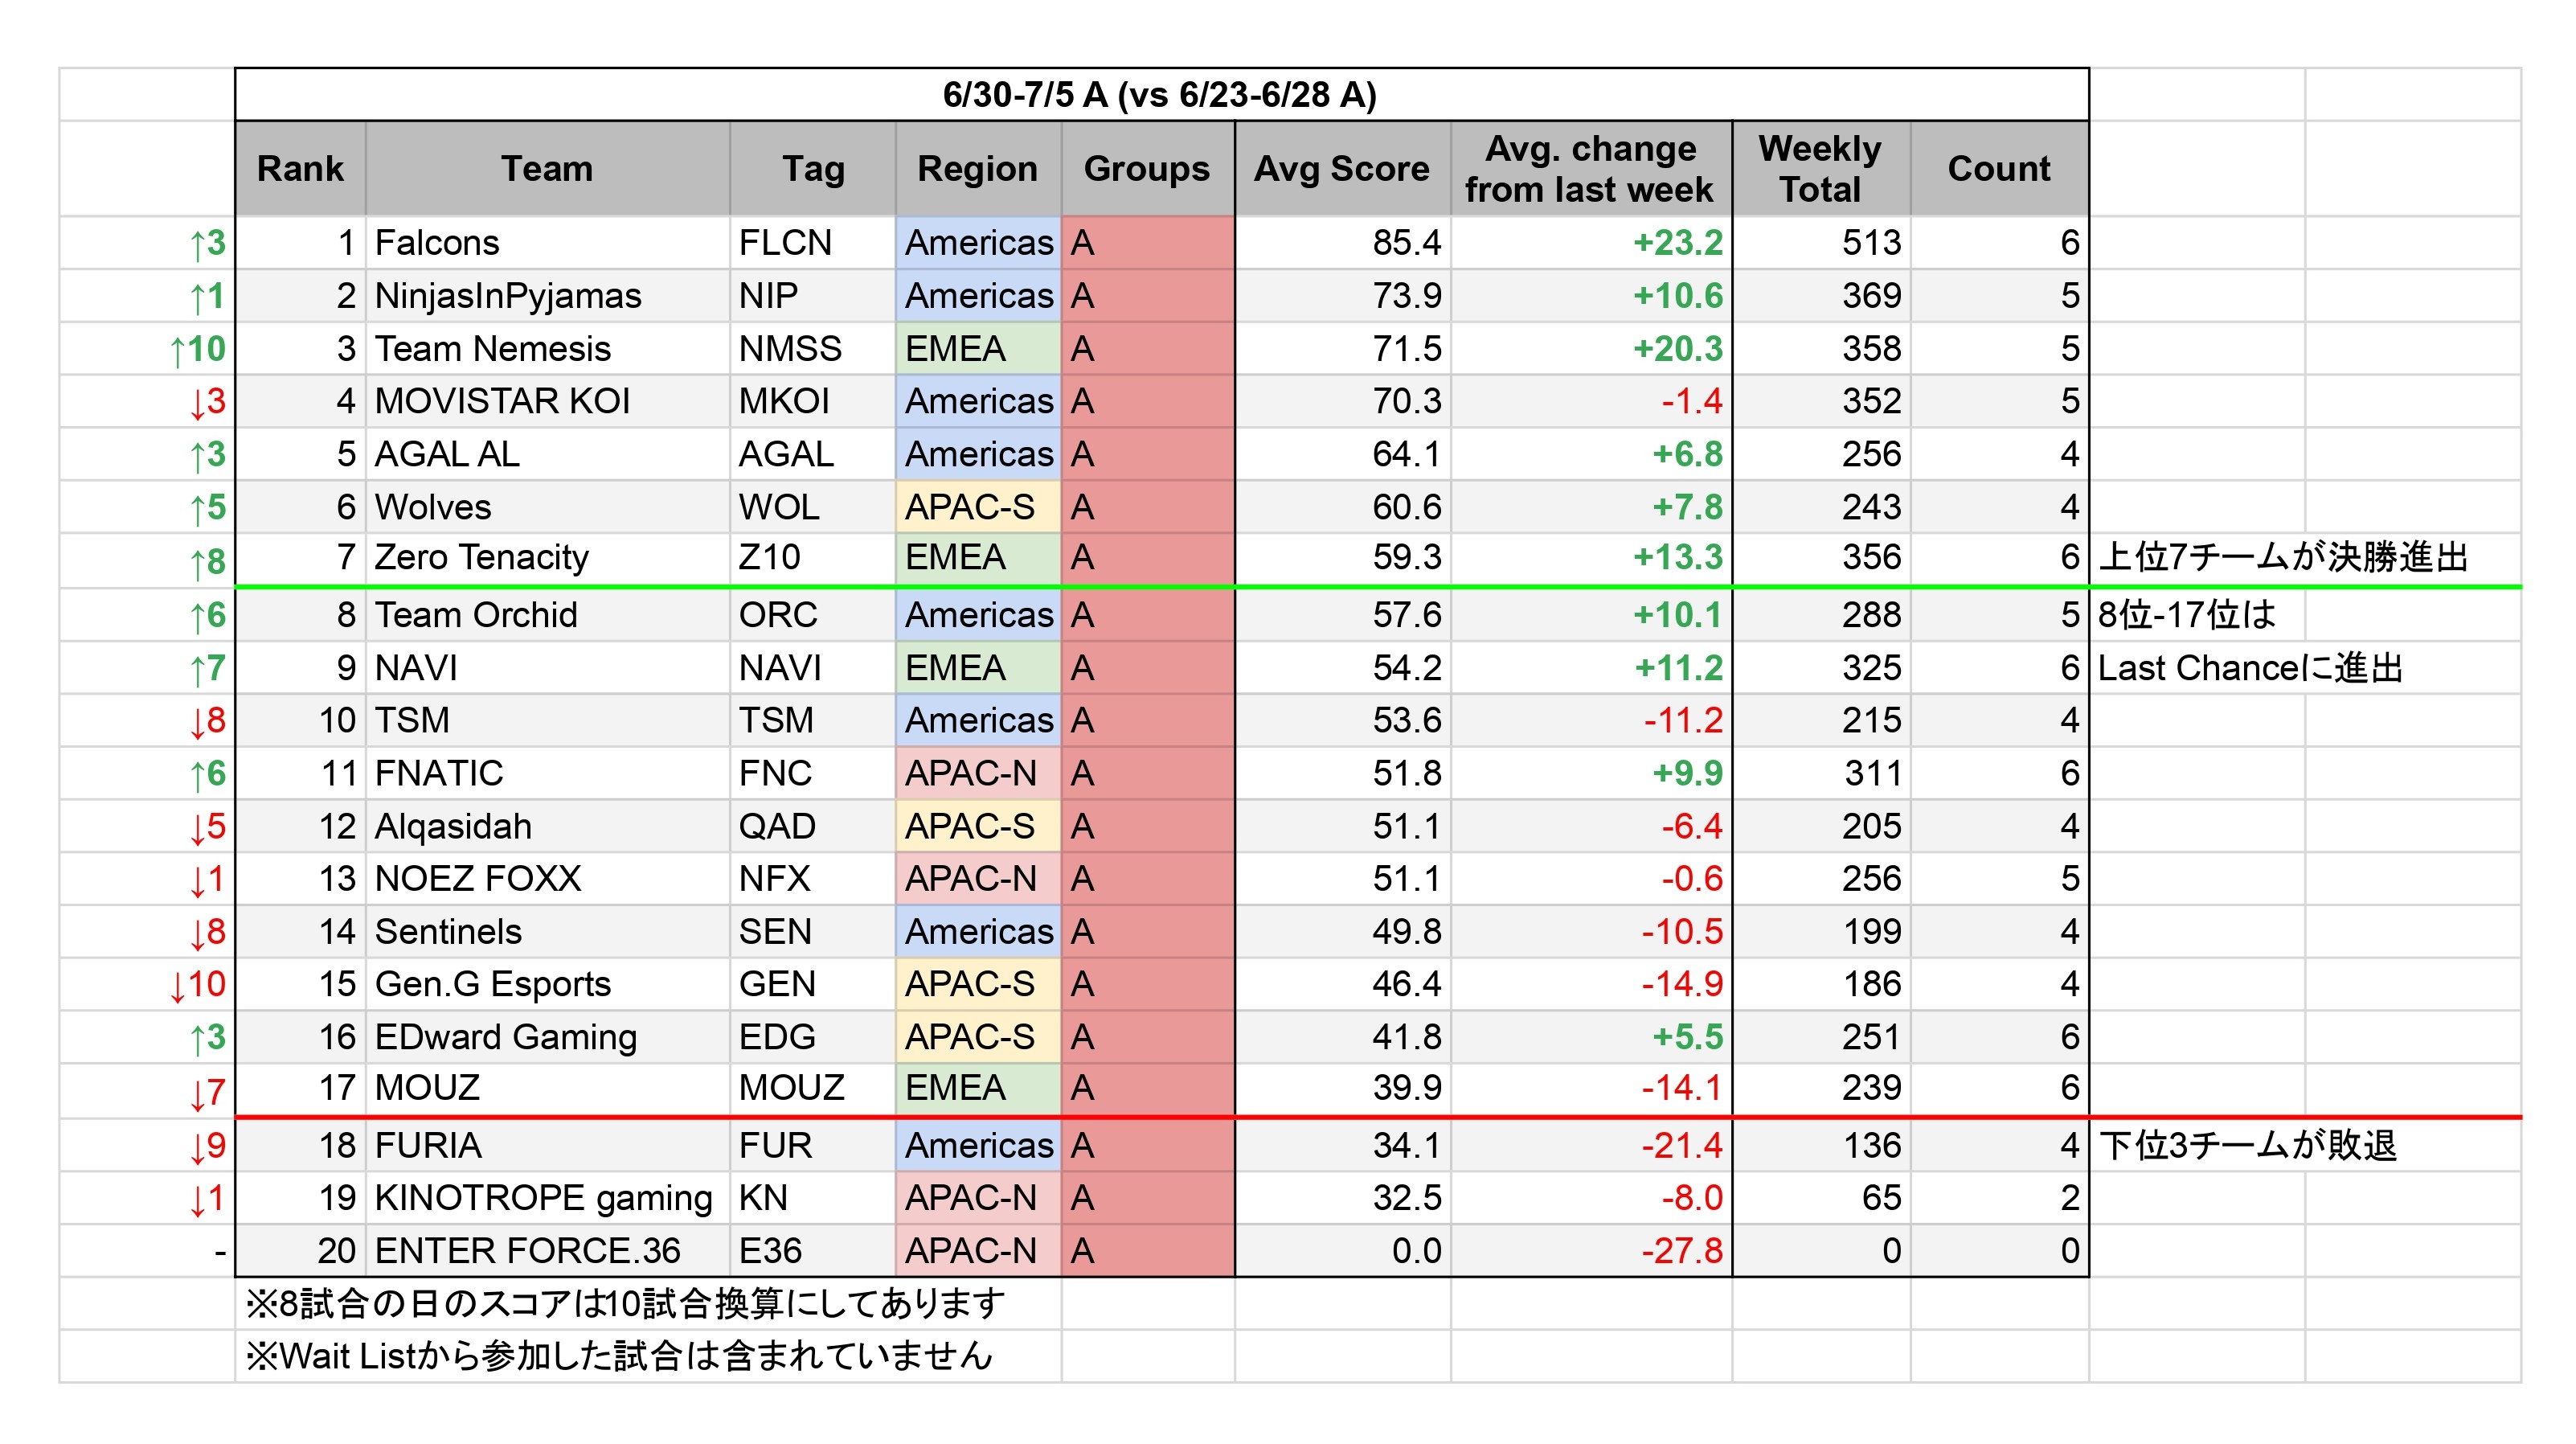Click the '325' weekly total cell
Image resolution: width=2576 pixels, height=1444 pixels.
pos(1821,668)
